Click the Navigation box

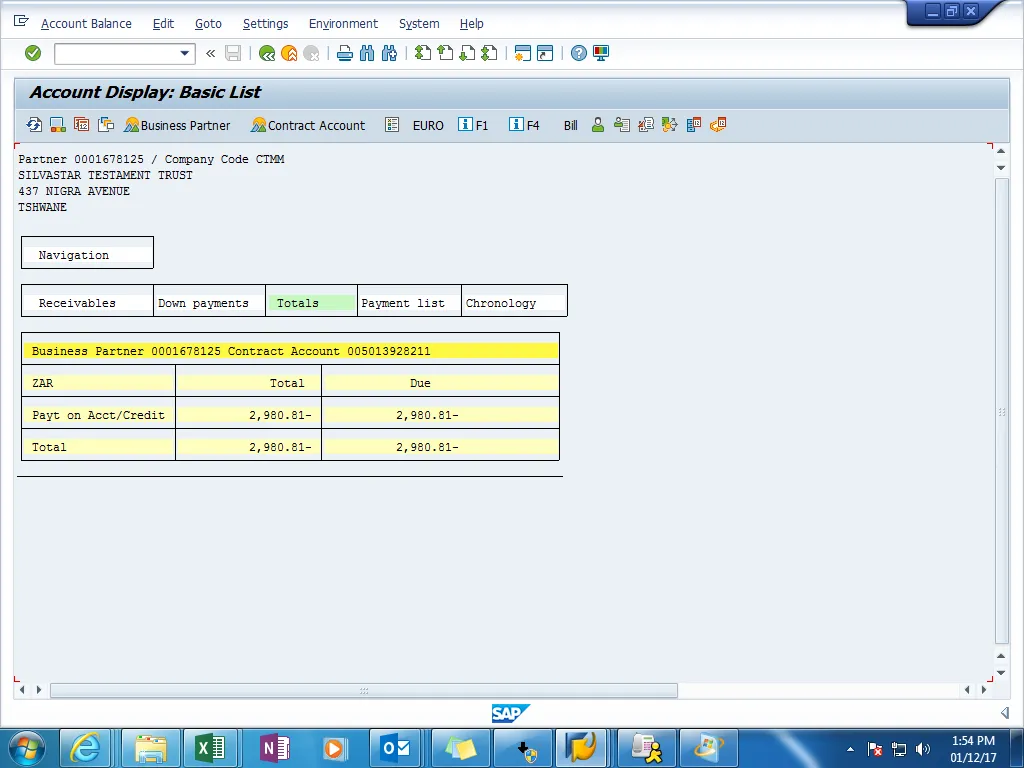point(88,253)
